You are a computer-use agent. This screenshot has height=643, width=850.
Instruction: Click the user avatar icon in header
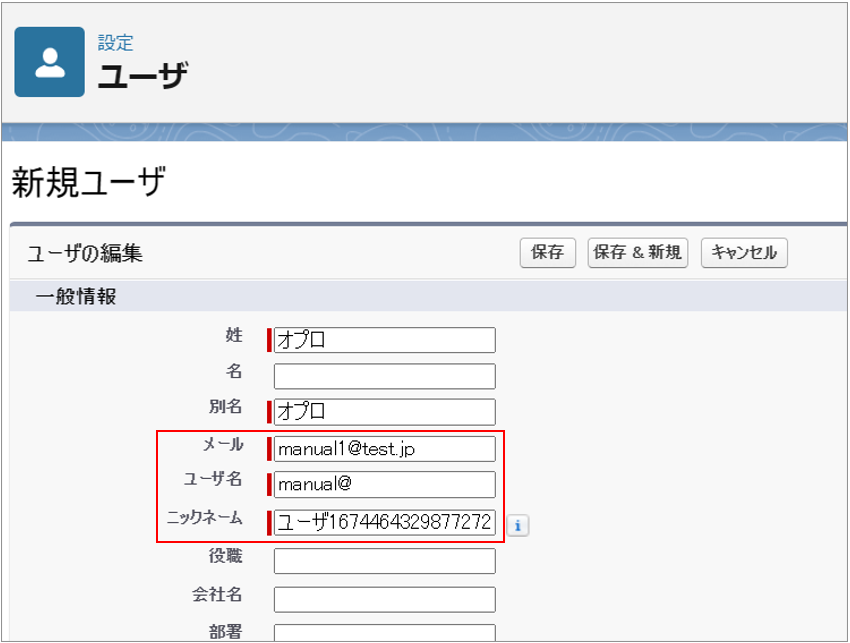[x=49, y=62]
